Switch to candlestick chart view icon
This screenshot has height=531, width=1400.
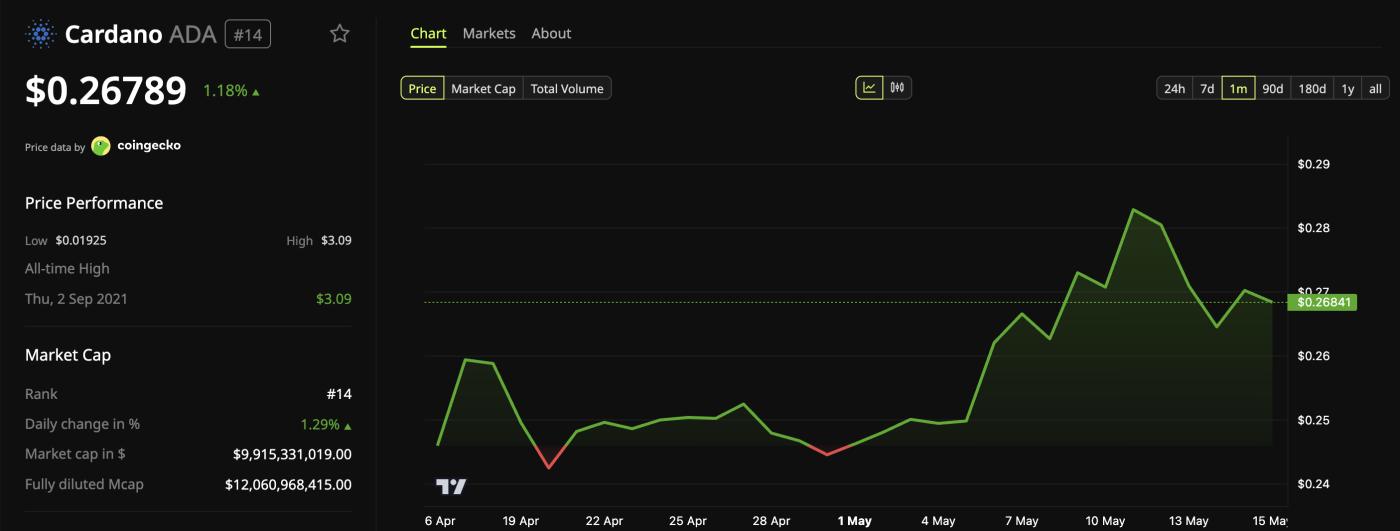(x=897, y=88)
